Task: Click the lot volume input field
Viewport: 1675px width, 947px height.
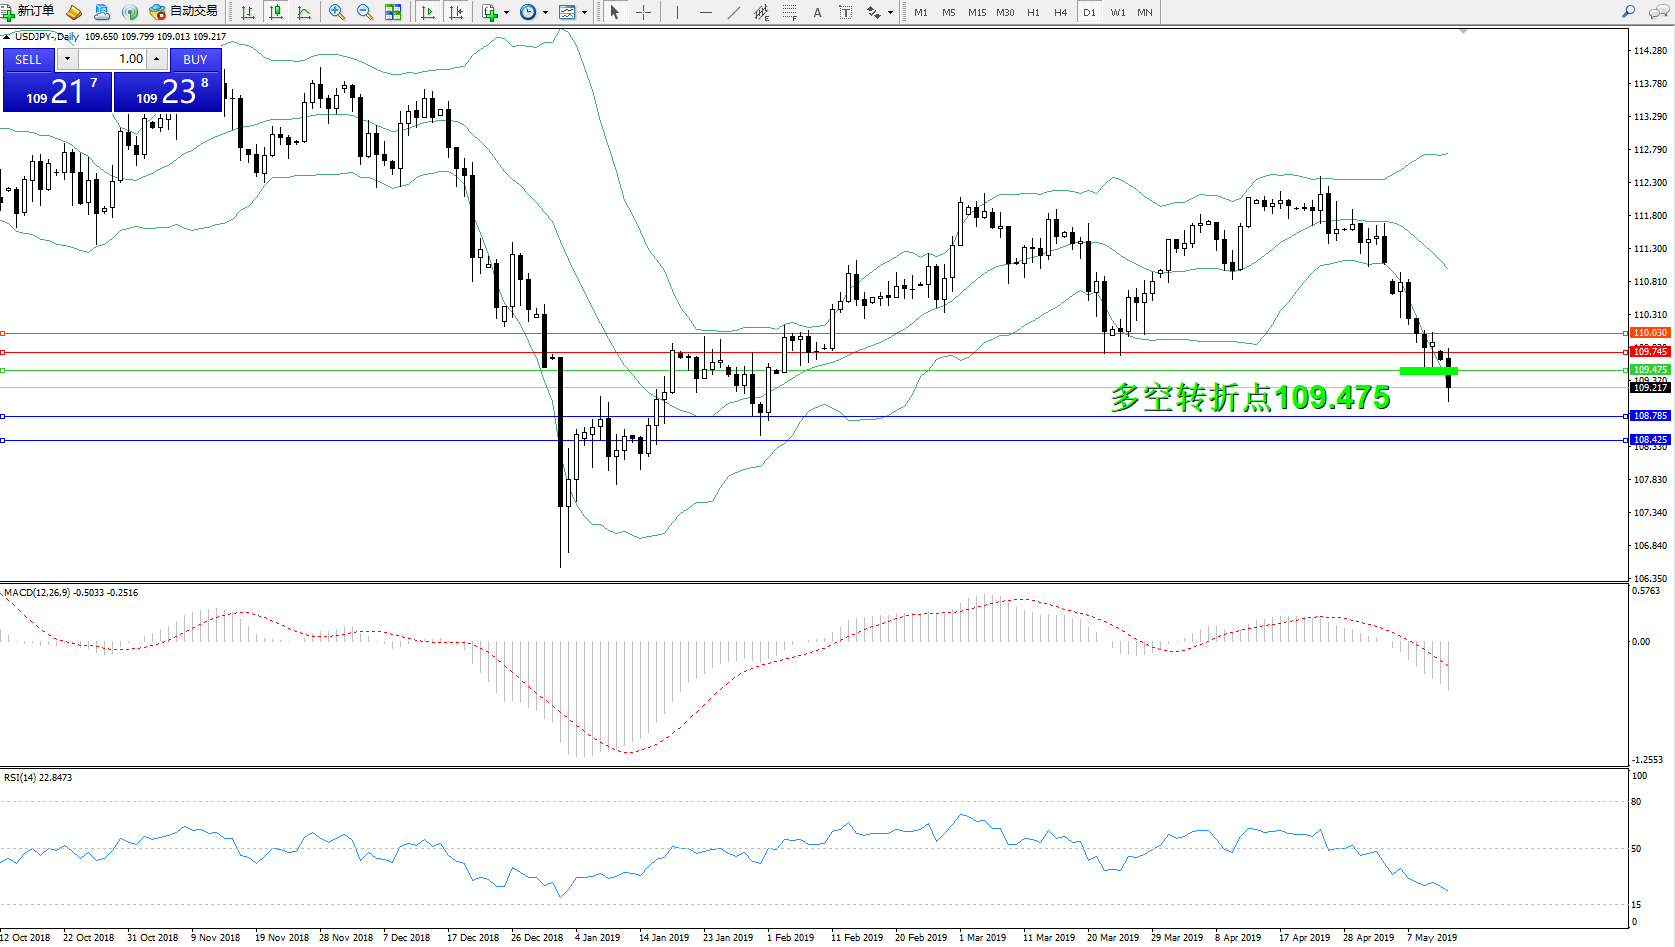Action: 113,59
